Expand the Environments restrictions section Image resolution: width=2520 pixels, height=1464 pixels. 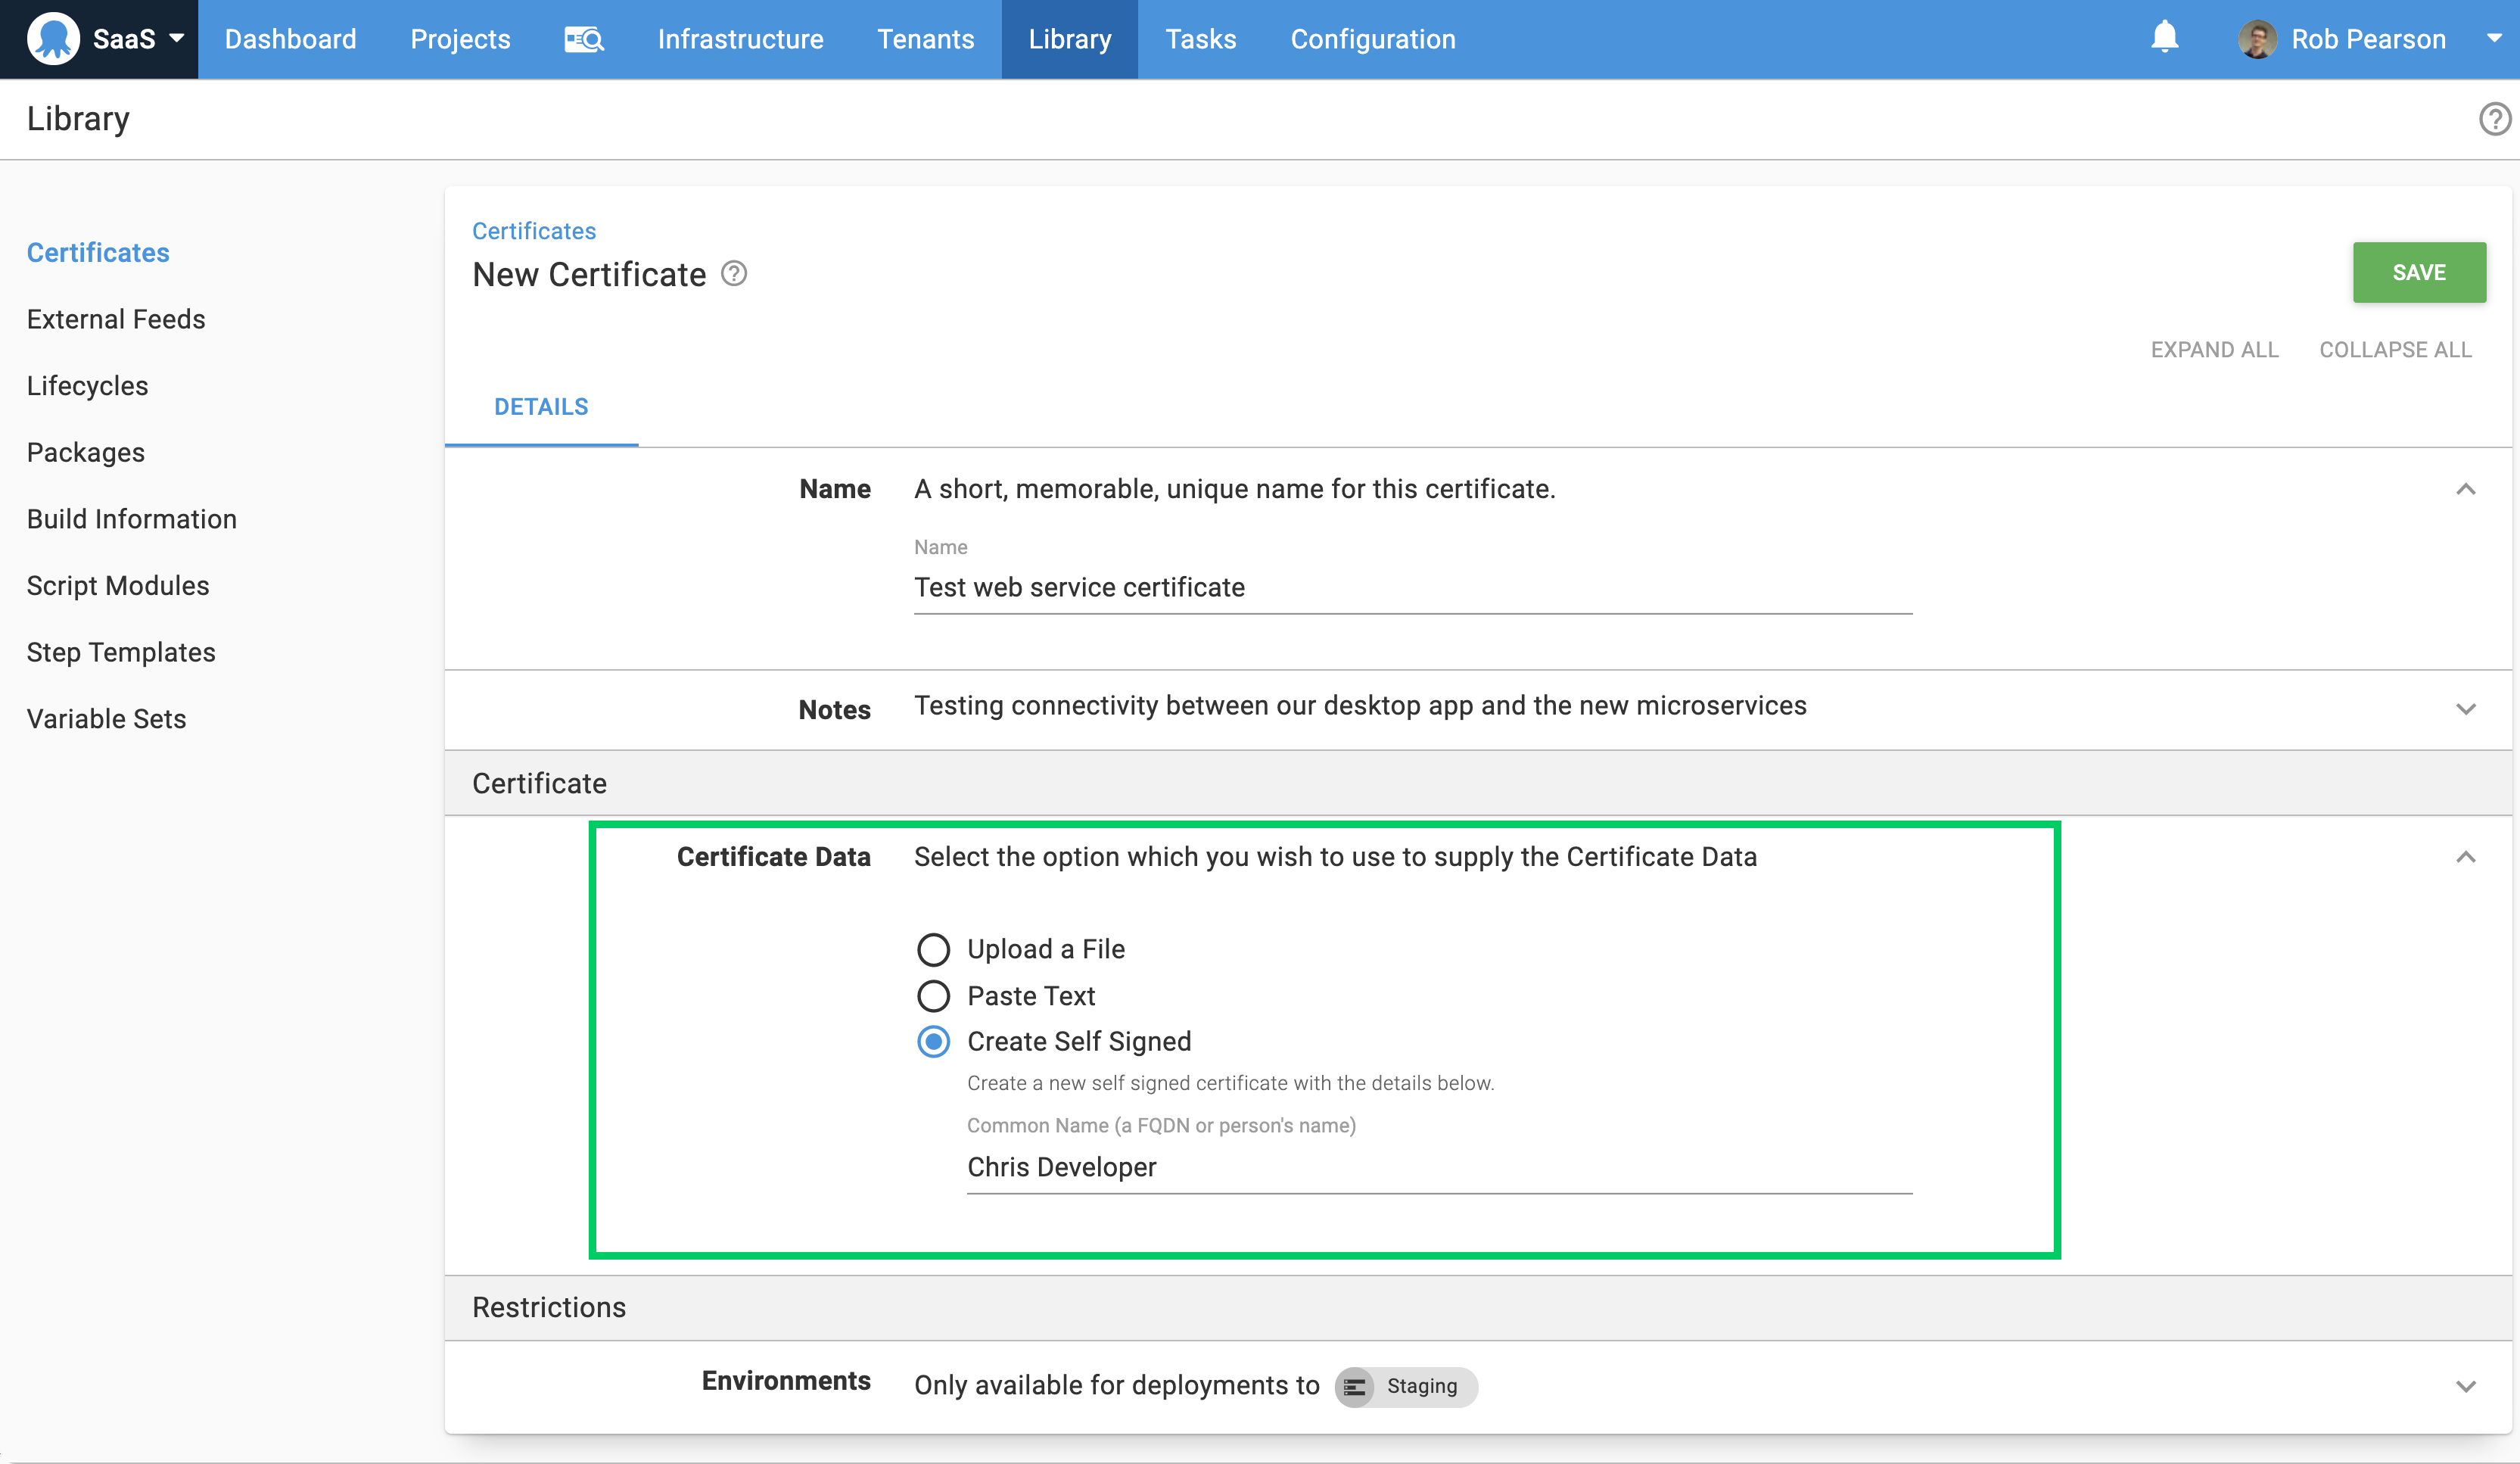(2468, 1386)
